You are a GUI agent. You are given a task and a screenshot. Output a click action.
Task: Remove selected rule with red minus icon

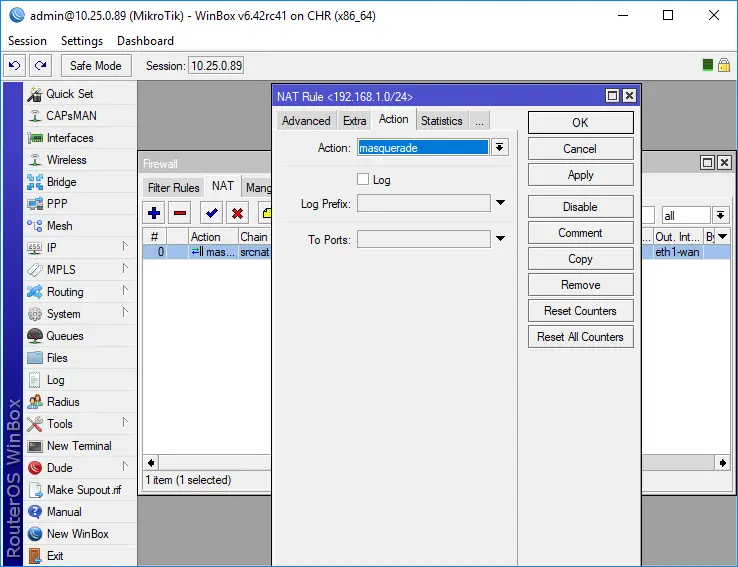pos(180,213)
